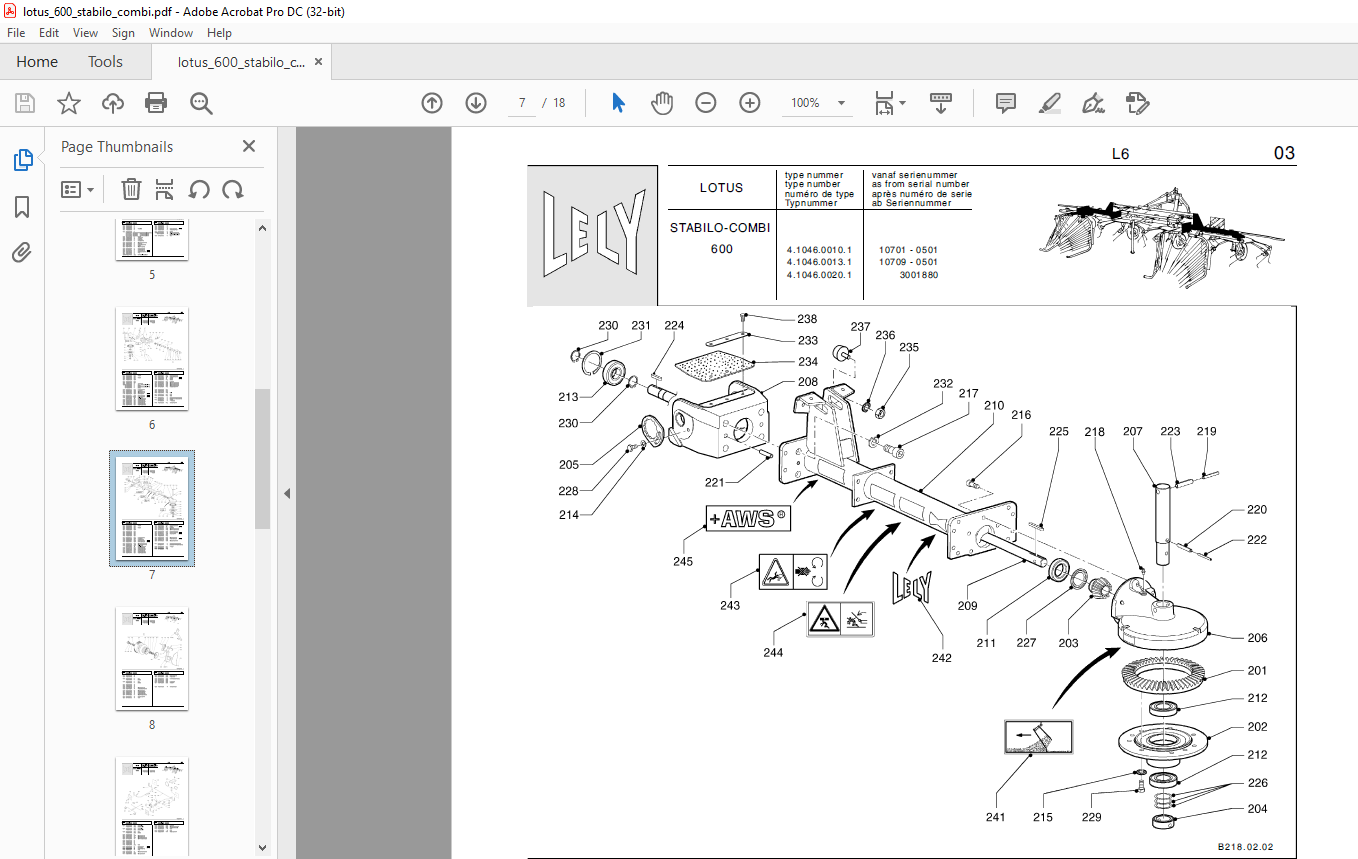The width and height of the screenshot is (1358, 859).
Task: Go to the previous page
Action: (432, 103)
